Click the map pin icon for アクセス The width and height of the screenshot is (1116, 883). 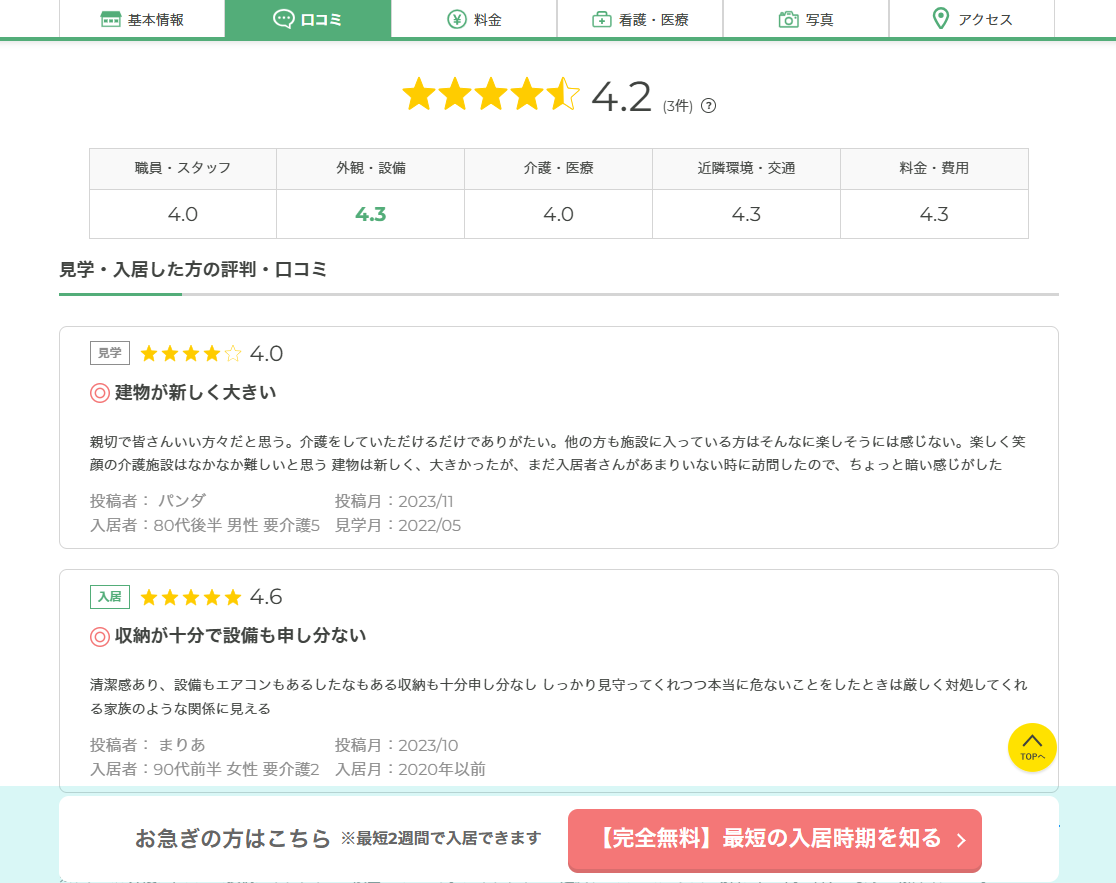click(940, 19)
